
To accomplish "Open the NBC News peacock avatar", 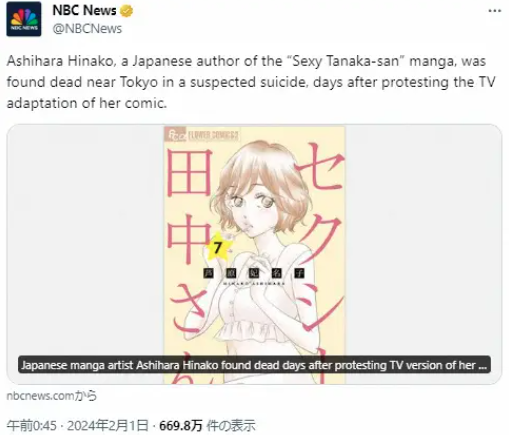I will (24, 19).
